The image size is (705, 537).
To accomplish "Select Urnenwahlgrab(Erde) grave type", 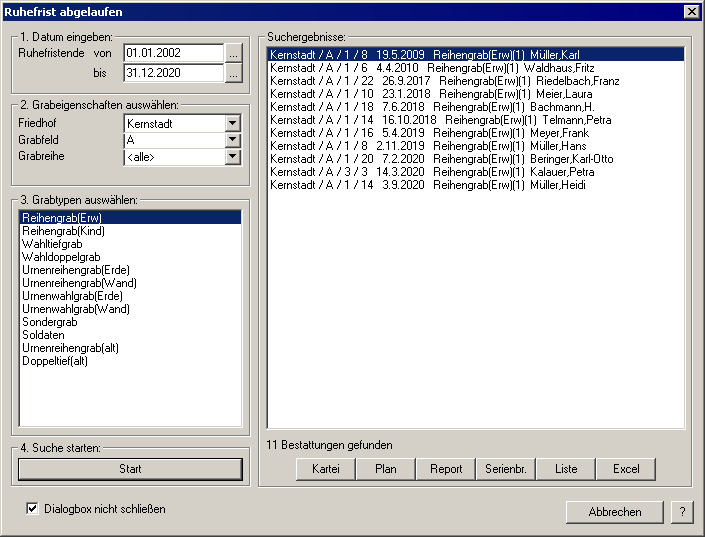I will coord(130,296).
